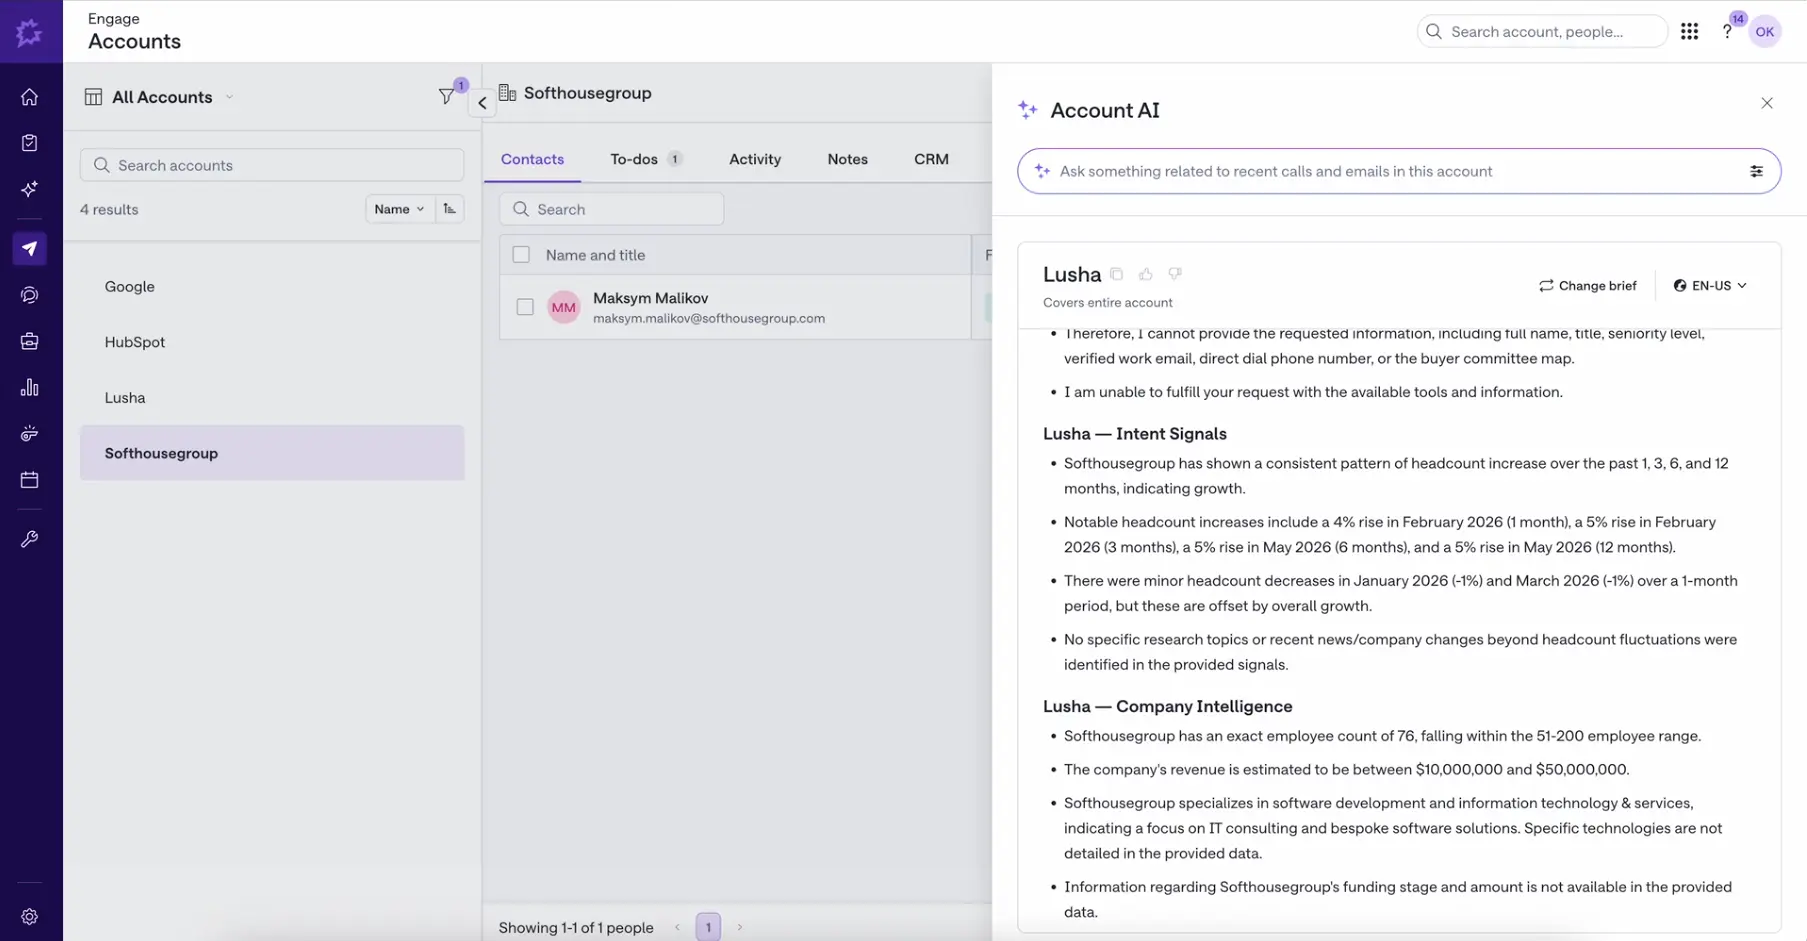Open the apps grid icon
The height and width of the screenshot is (941, 1807).
[x=1690, y=32]
